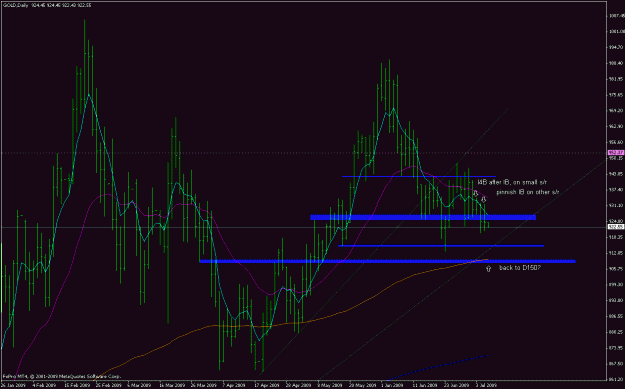Click the '16 Mar 2009' date label

[x=171, y=385]
